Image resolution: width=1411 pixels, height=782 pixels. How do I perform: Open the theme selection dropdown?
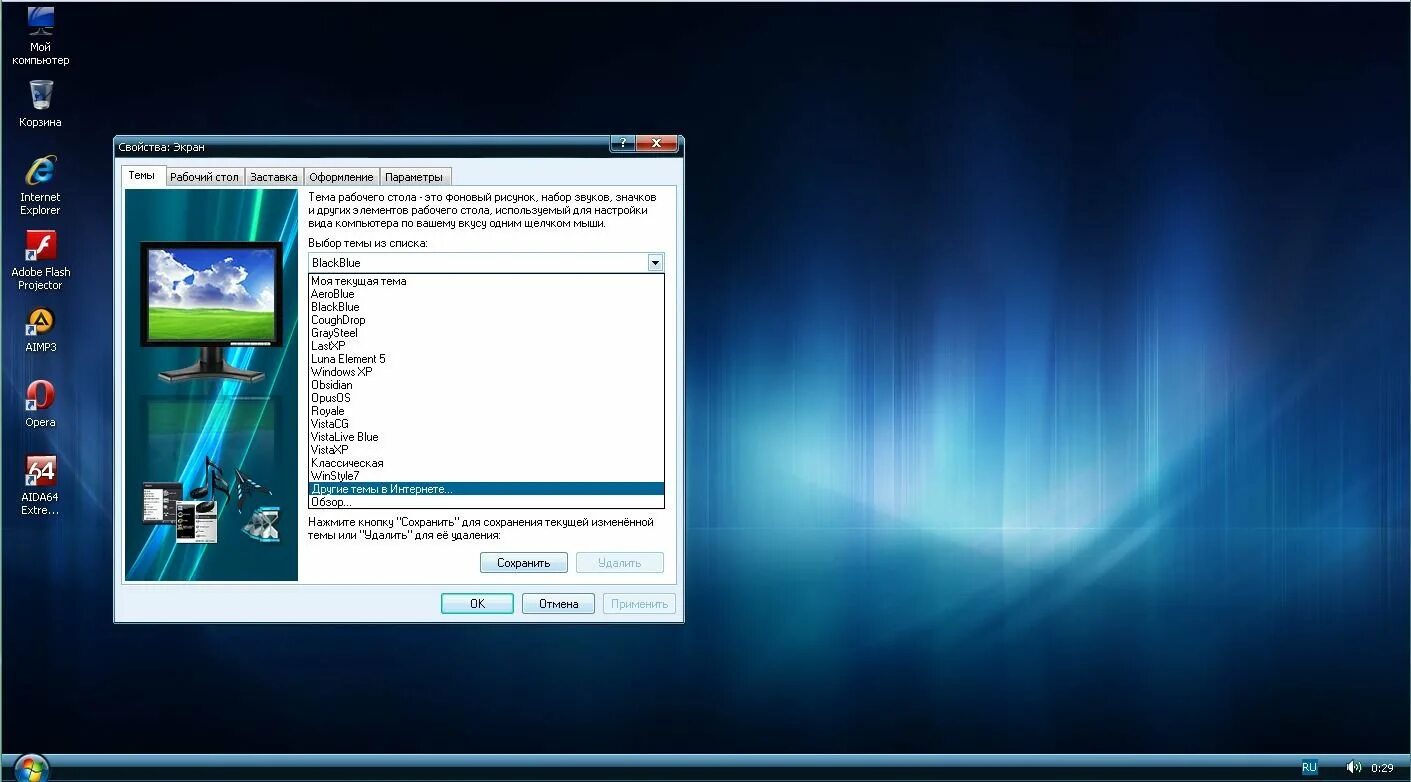pyautogui.click(x=655, y=262)
